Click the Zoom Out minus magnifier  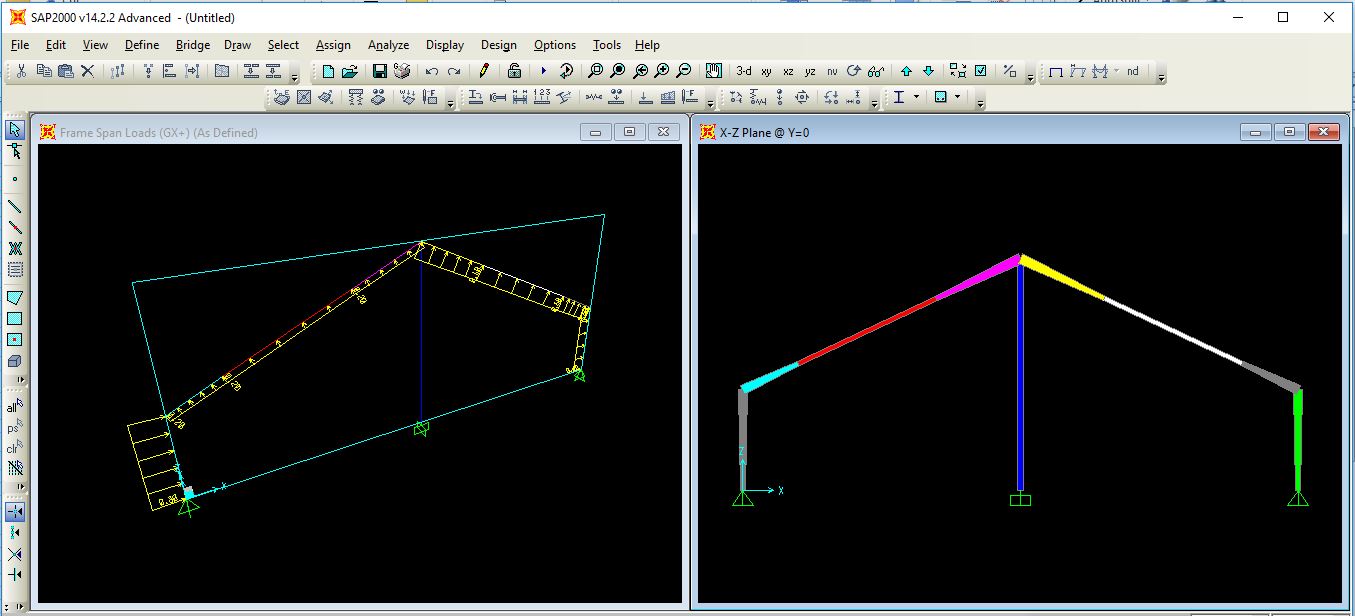(x=684, y=71)
